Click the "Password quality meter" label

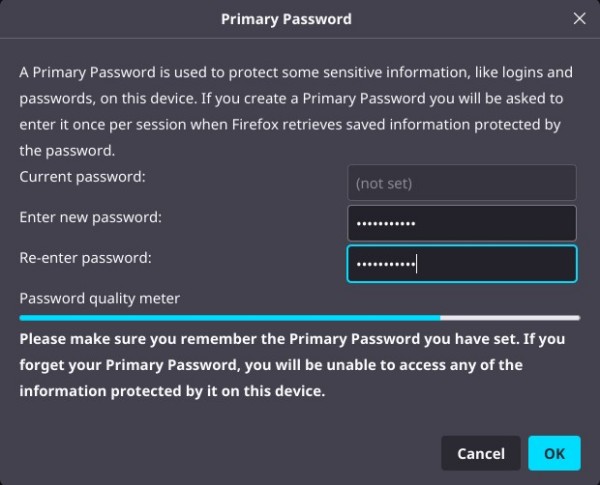click(x=99, y=298)
